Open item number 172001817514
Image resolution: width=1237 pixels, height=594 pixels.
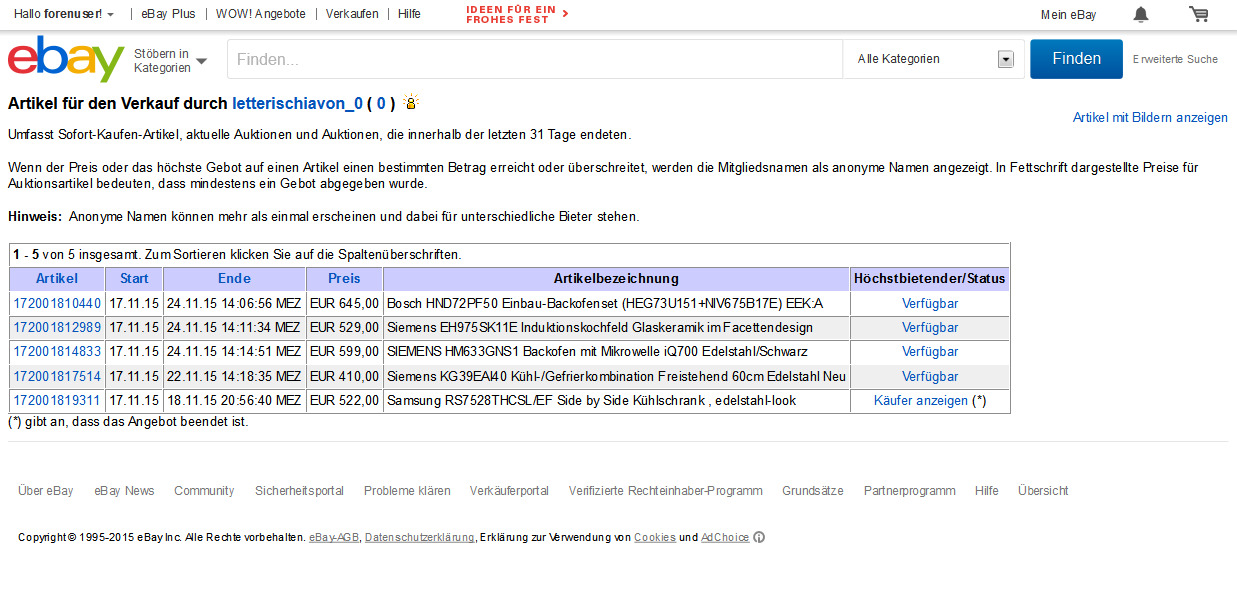(x=57, y=376)
